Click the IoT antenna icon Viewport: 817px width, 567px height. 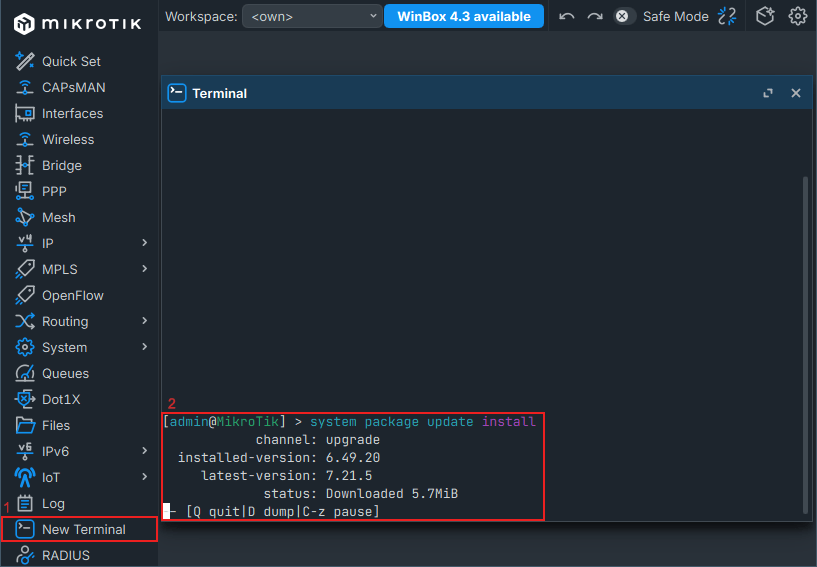coord(24,477)
